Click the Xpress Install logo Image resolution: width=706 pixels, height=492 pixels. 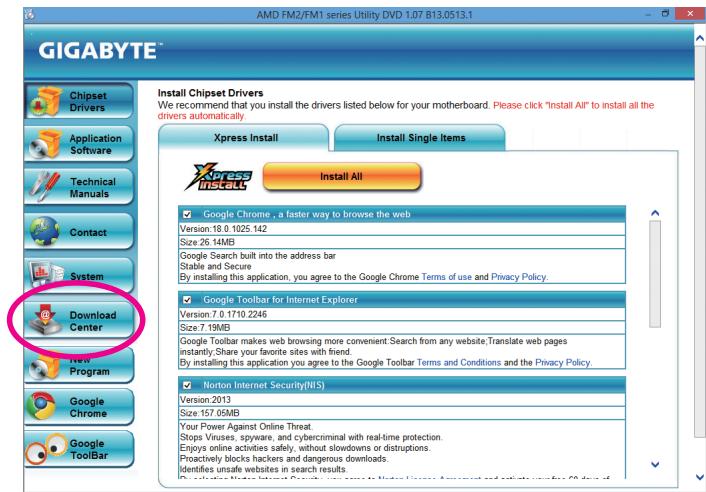pos(218,177)
